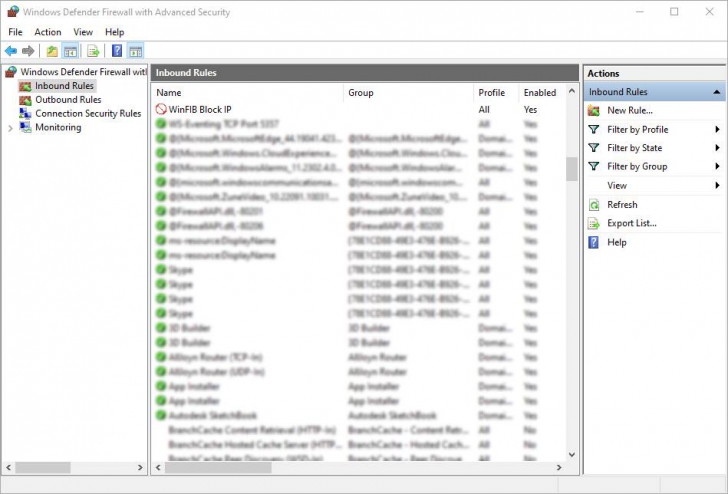
Task: Sort rules by the Name column header
Action: [247, 92]
